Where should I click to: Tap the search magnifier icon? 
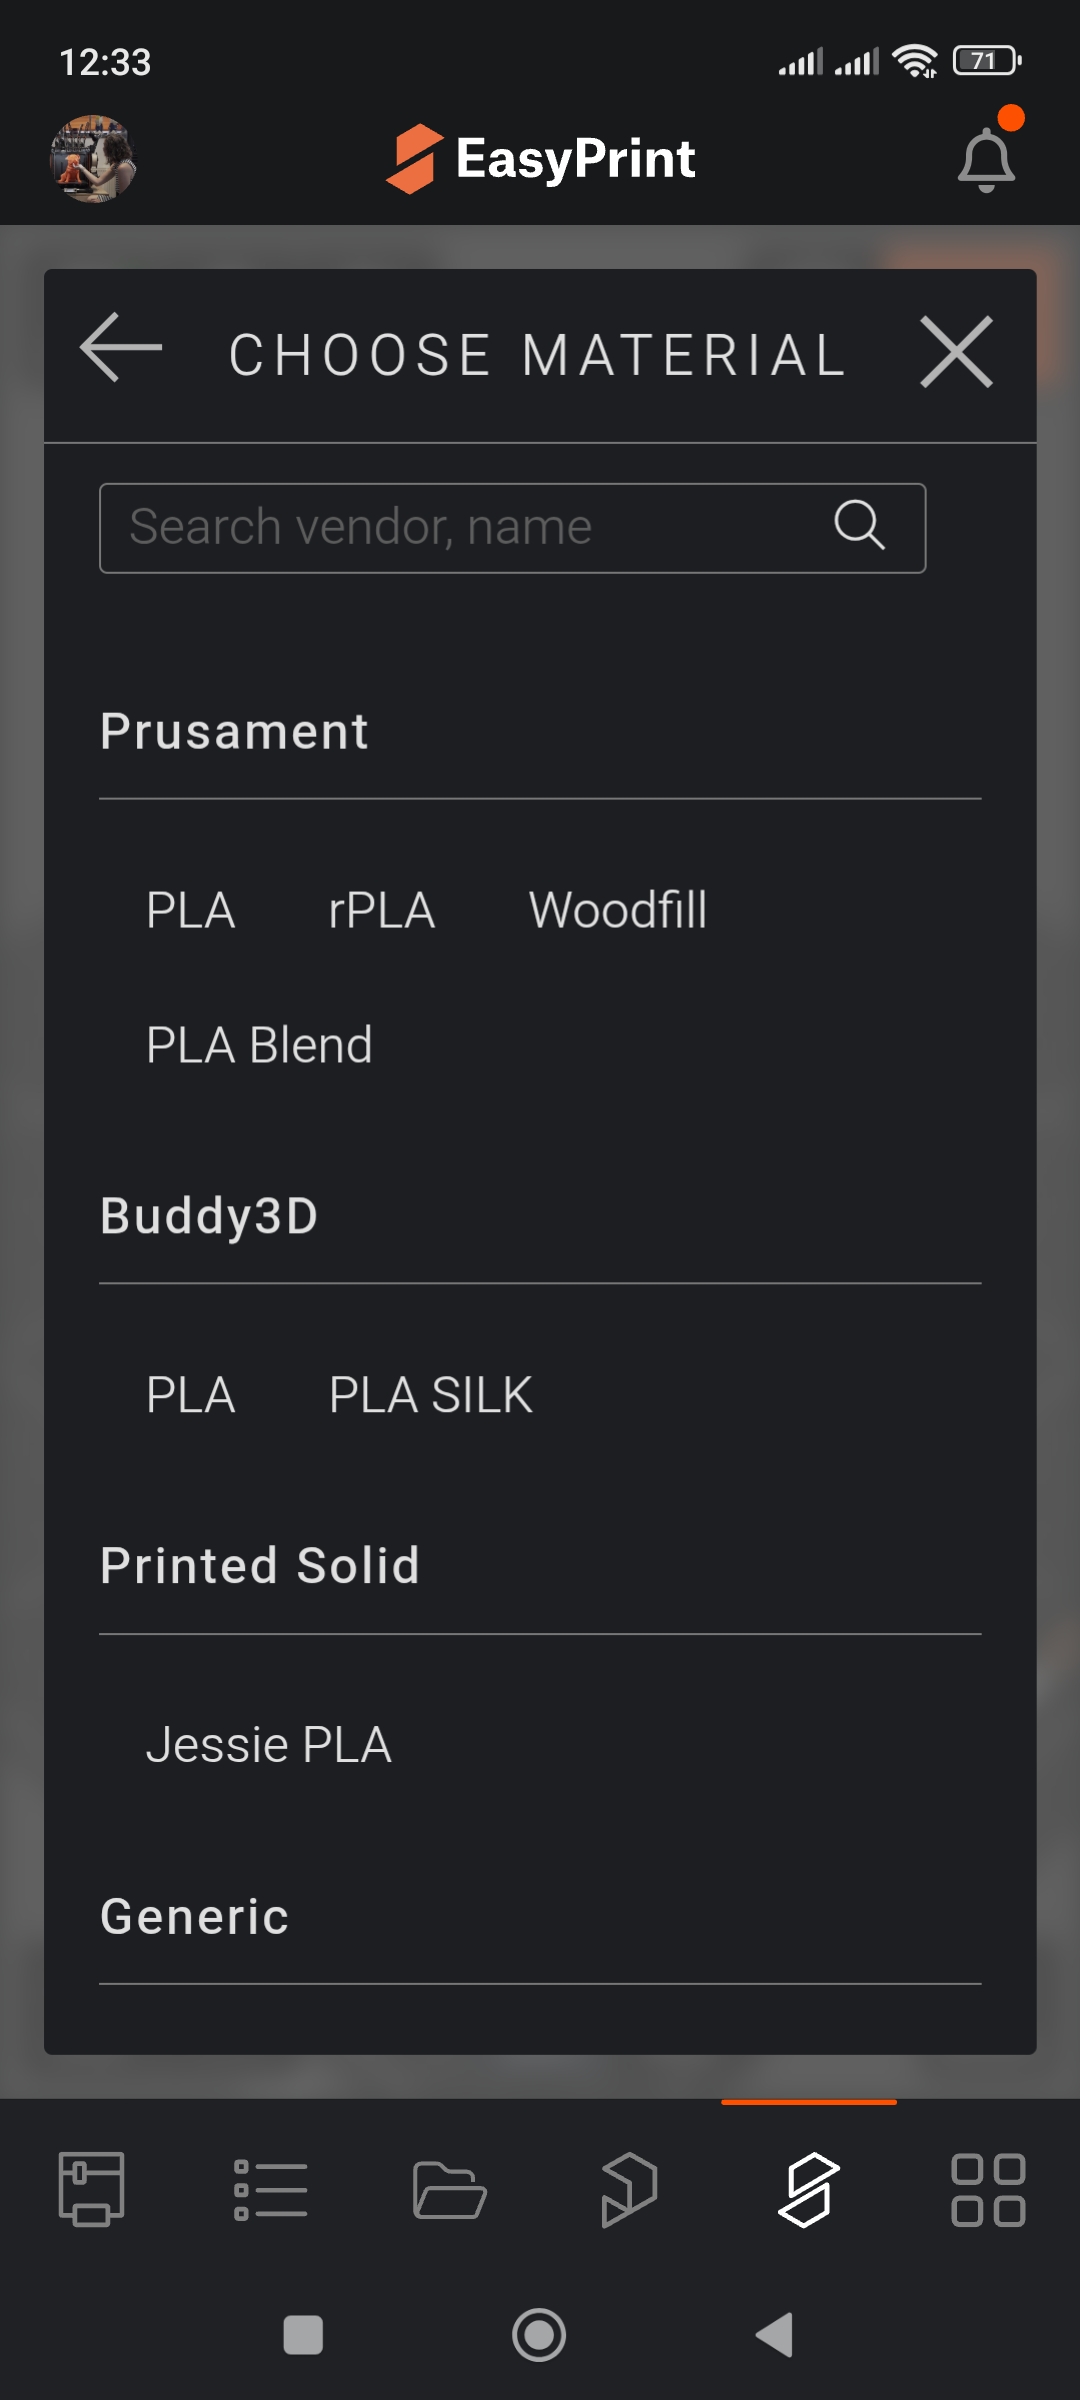pyautogui.click(x=859, y=526)
